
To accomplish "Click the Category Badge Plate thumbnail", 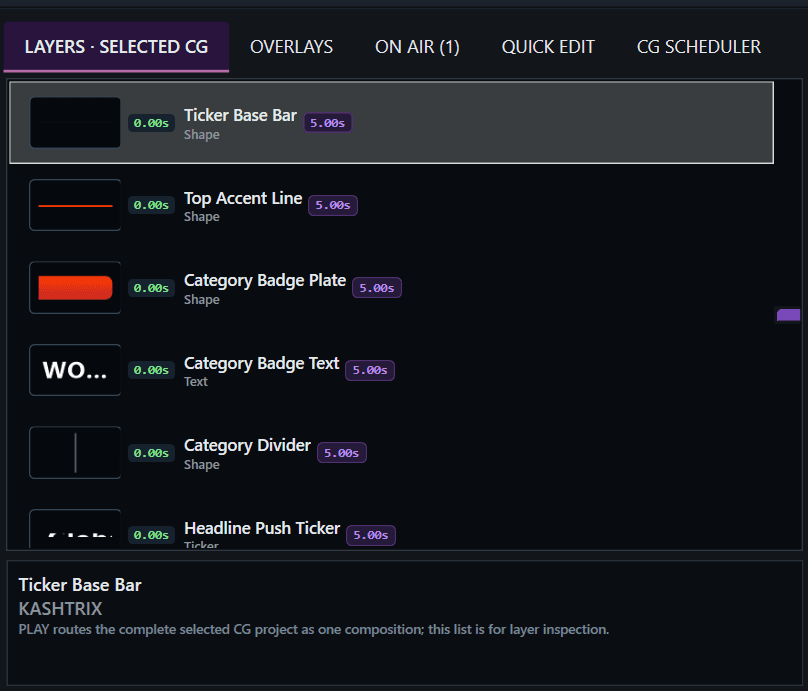I will coord(75,288).
